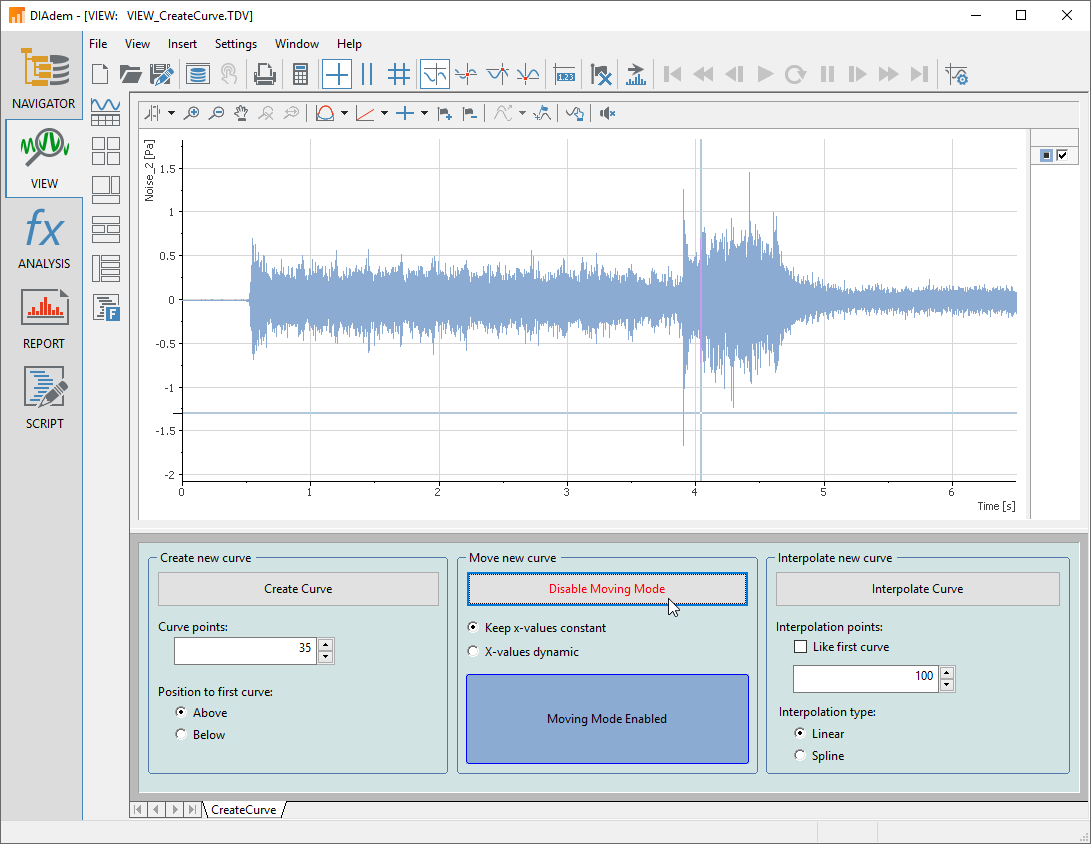The image size is (1091, 844).
Task: Expand the line style dropdown arrow
Action: click(x=384, y=114)
